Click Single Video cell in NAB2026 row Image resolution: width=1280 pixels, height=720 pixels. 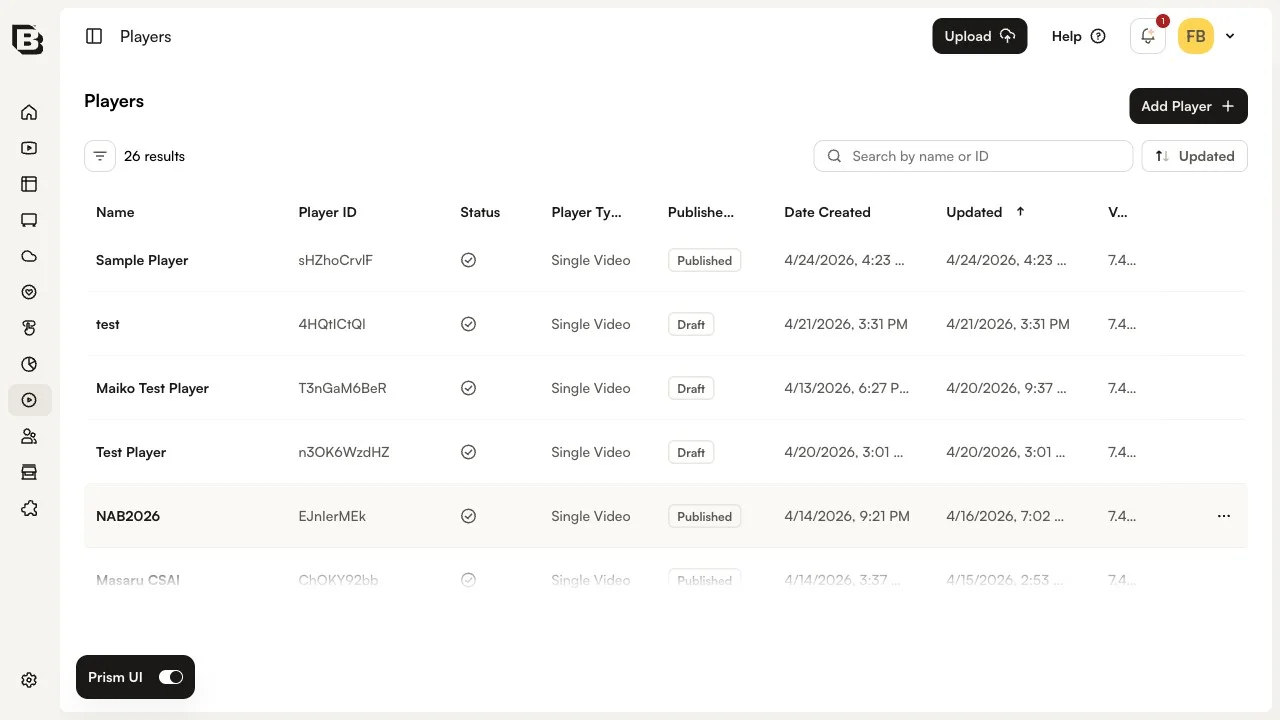point(591,516)
